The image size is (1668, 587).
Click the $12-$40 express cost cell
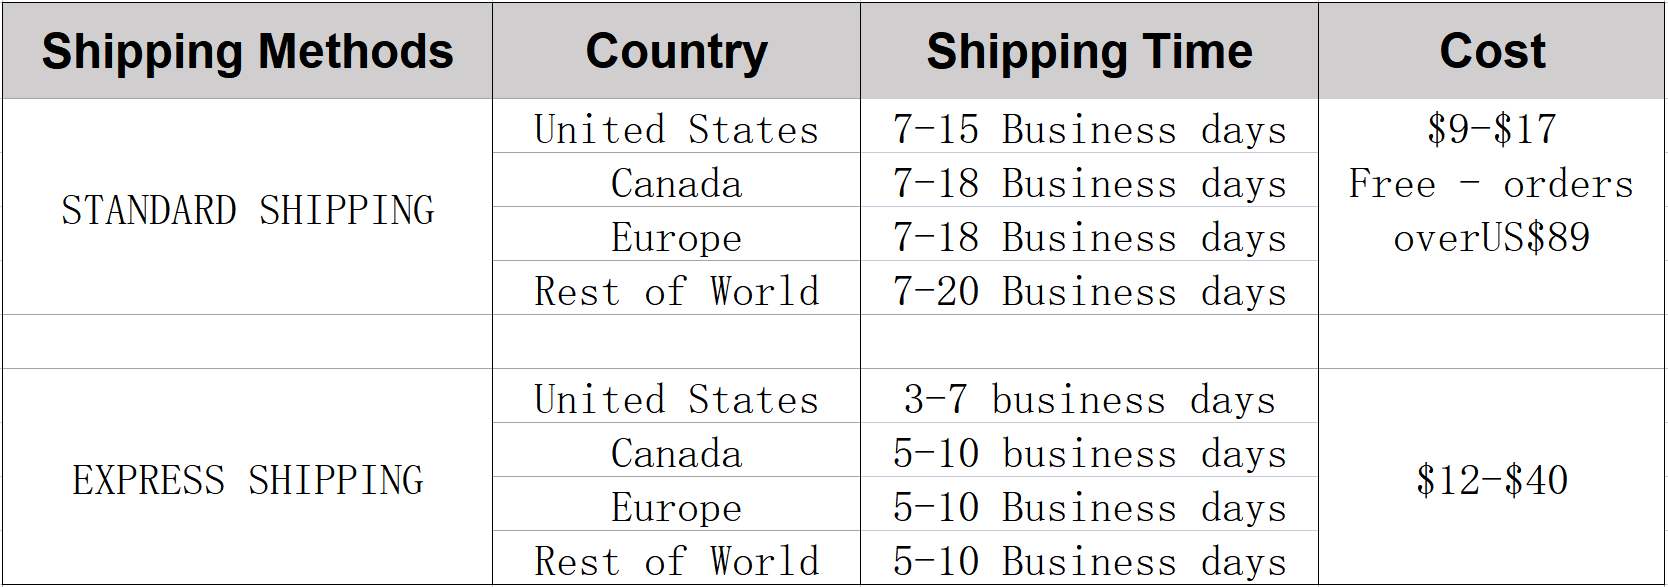[1491, 477]
